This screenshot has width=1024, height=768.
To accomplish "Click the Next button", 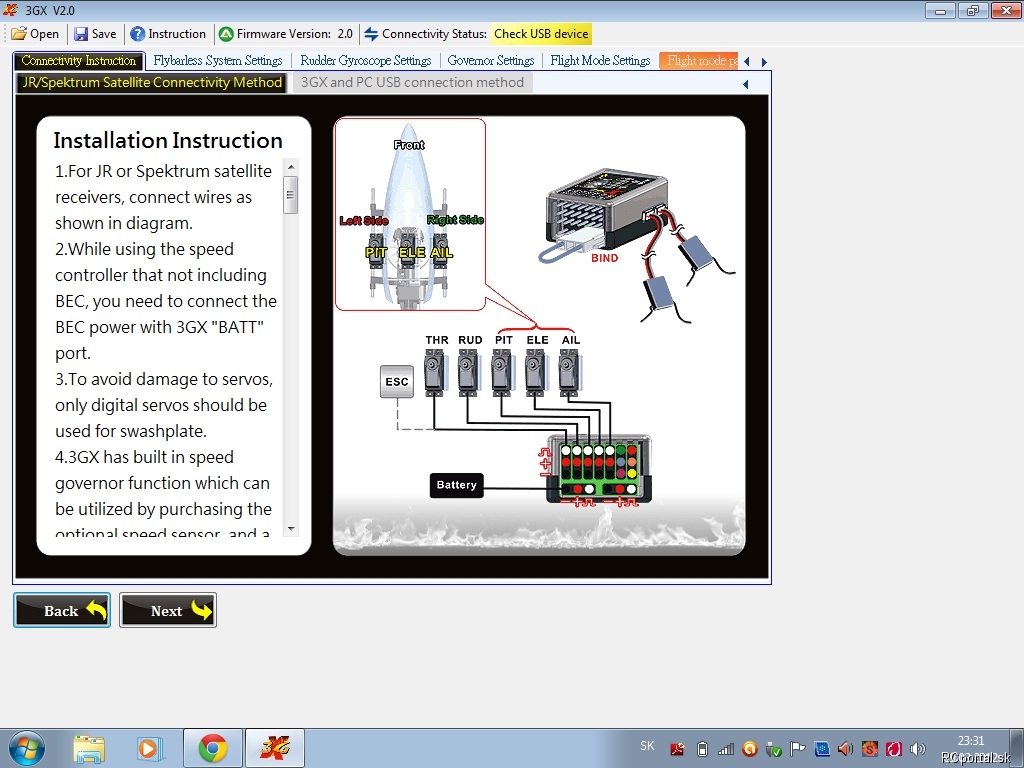I will click(x=168, y=610).
